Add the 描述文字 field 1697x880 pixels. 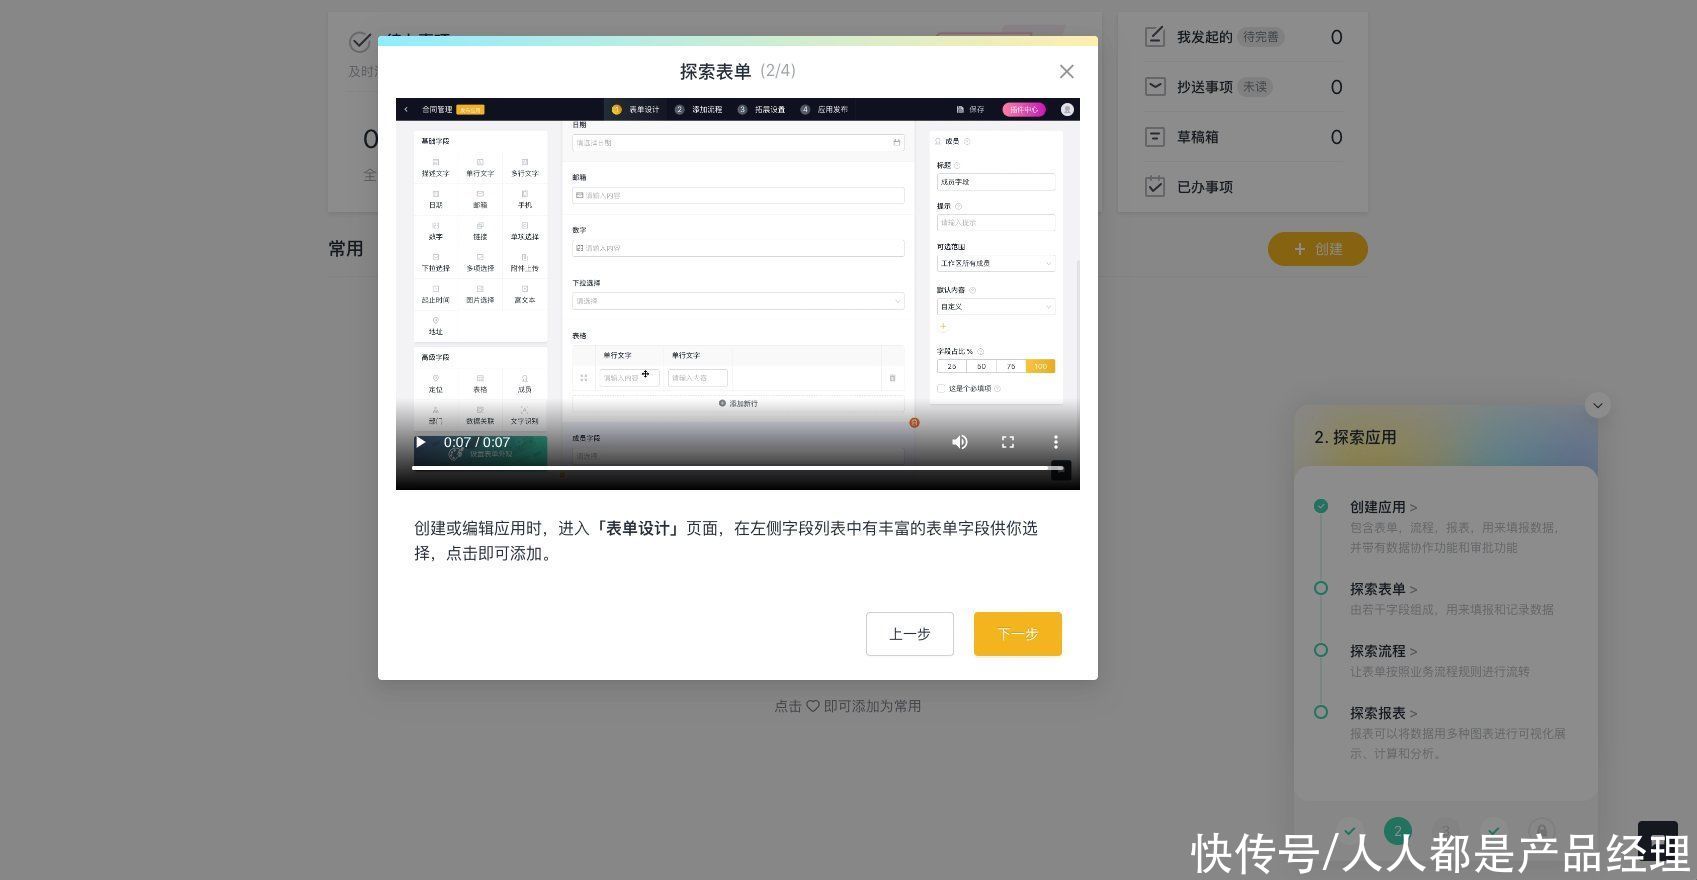click(x=435, y=167)
